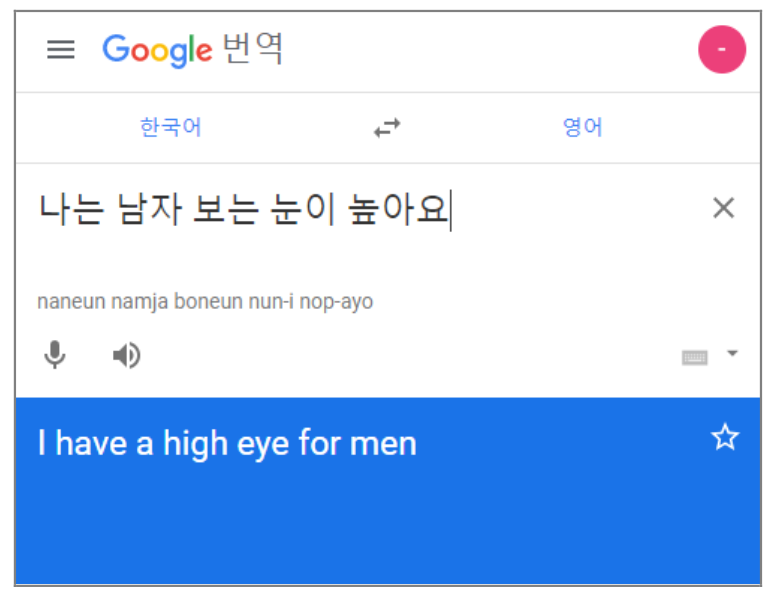Screen dimensions: 778x598
Task: Start voice input with the microphone
Action: [x=55, y=355]
